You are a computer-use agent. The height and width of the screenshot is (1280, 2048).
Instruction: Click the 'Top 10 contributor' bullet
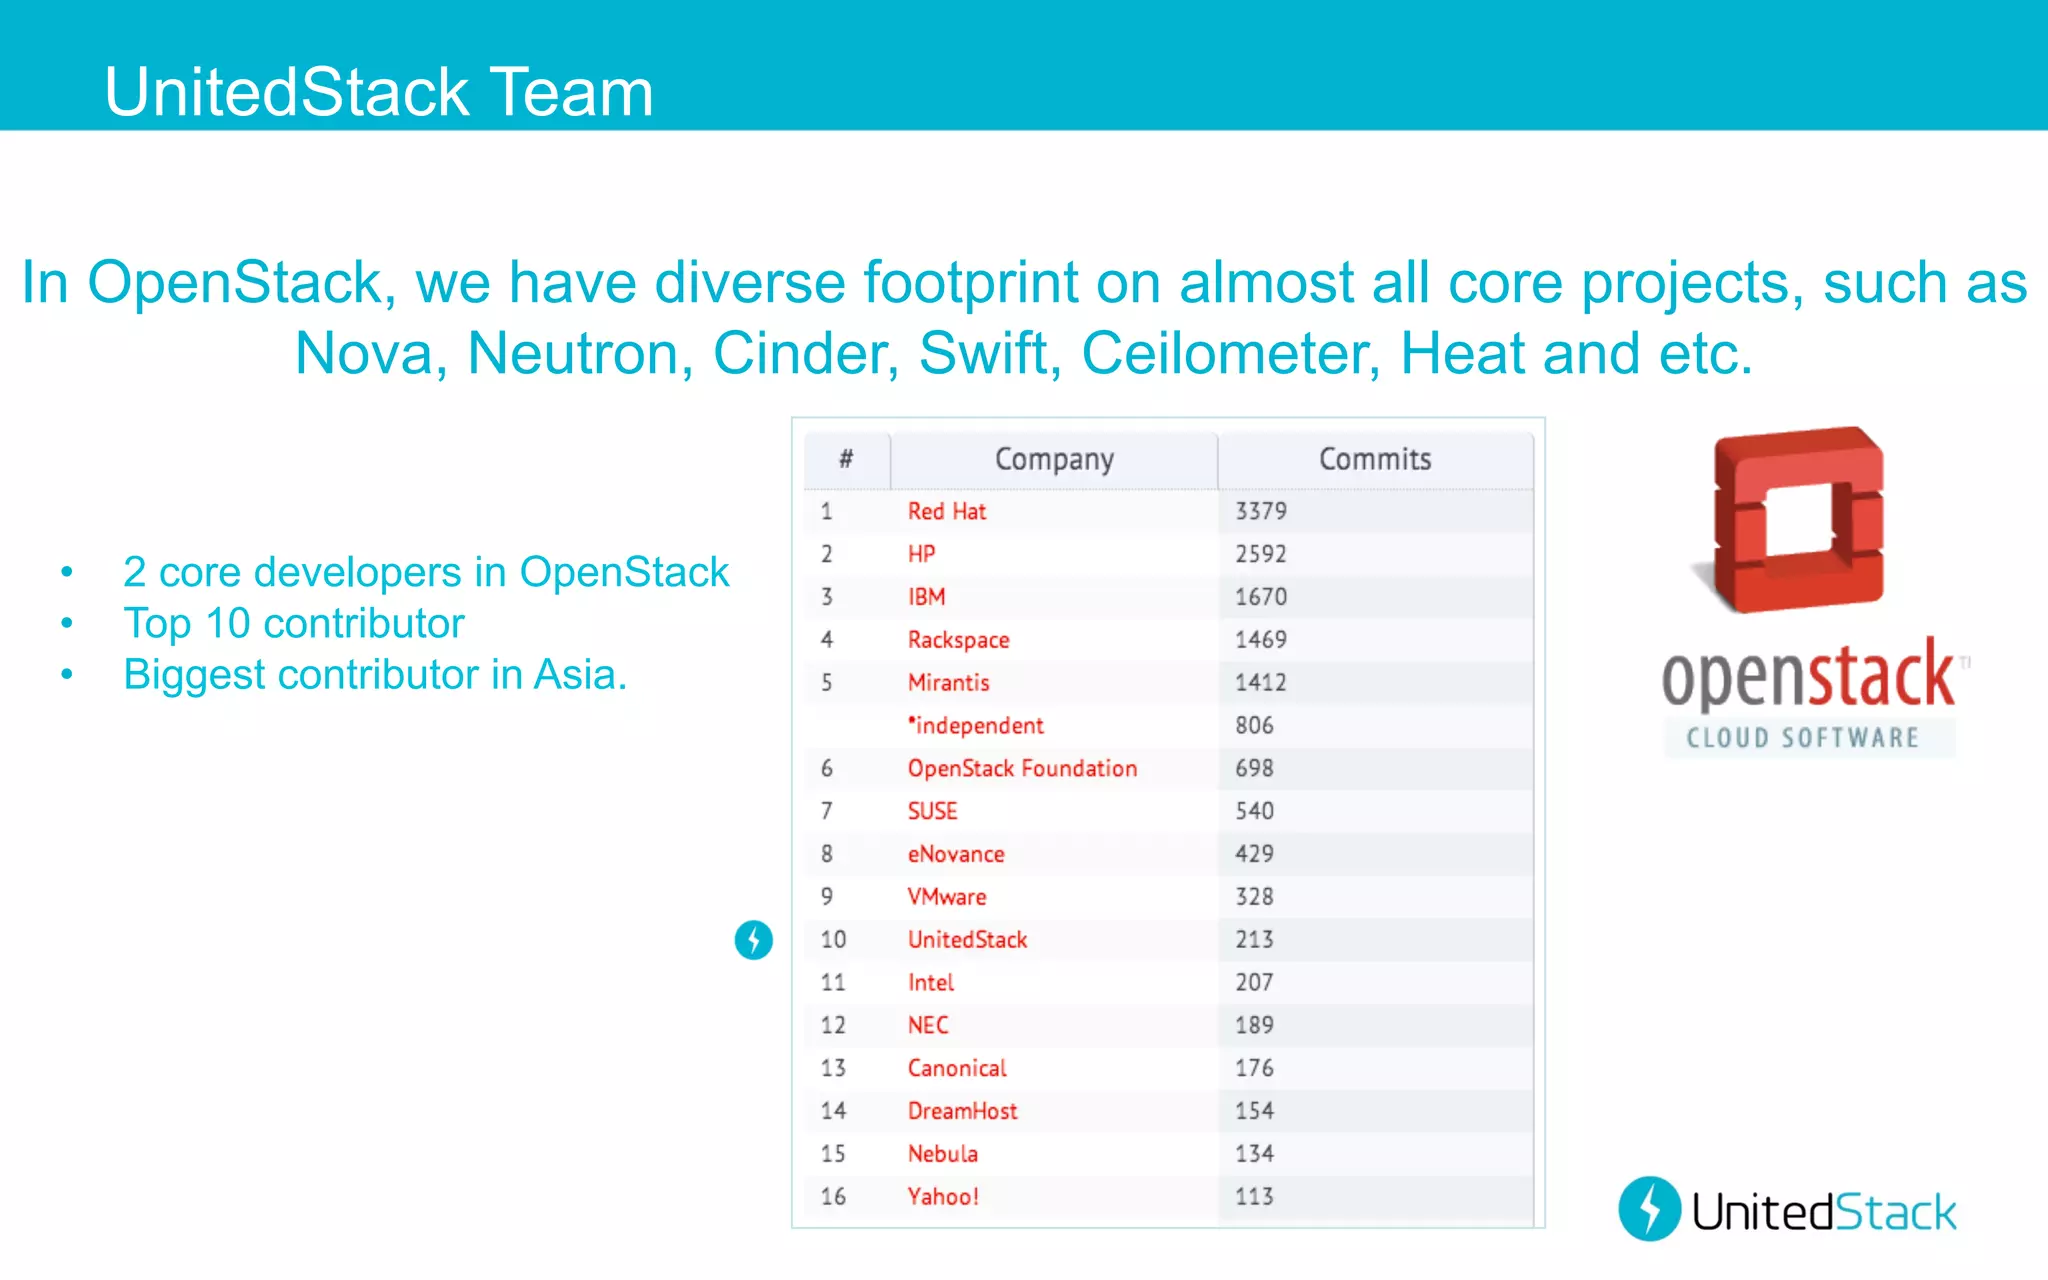[294, 624]
